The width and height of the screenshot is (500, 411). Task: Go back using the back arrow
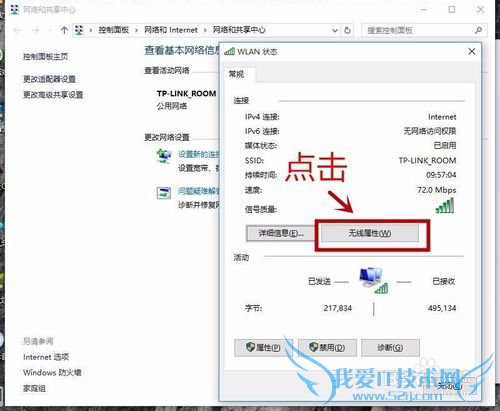(17, 30)
